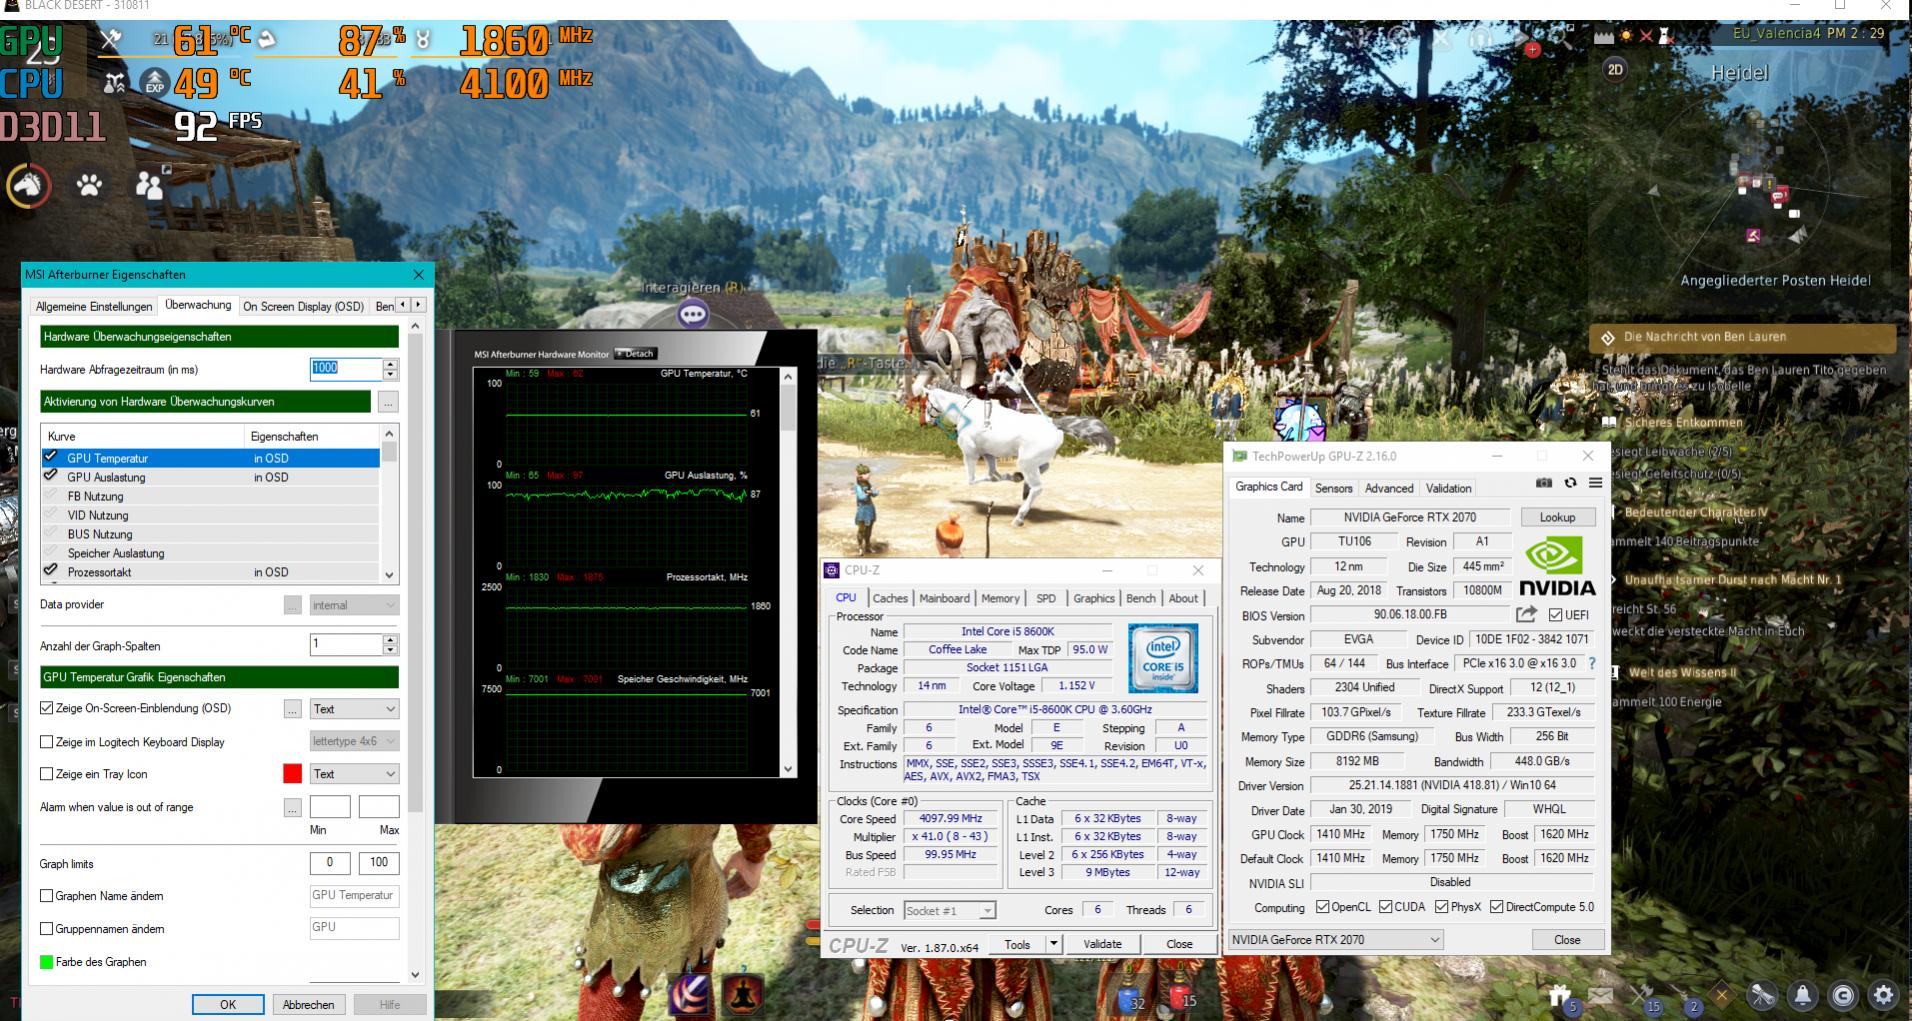
Task: Click the crossed axes icon with badge 15
Action: 1641,995
